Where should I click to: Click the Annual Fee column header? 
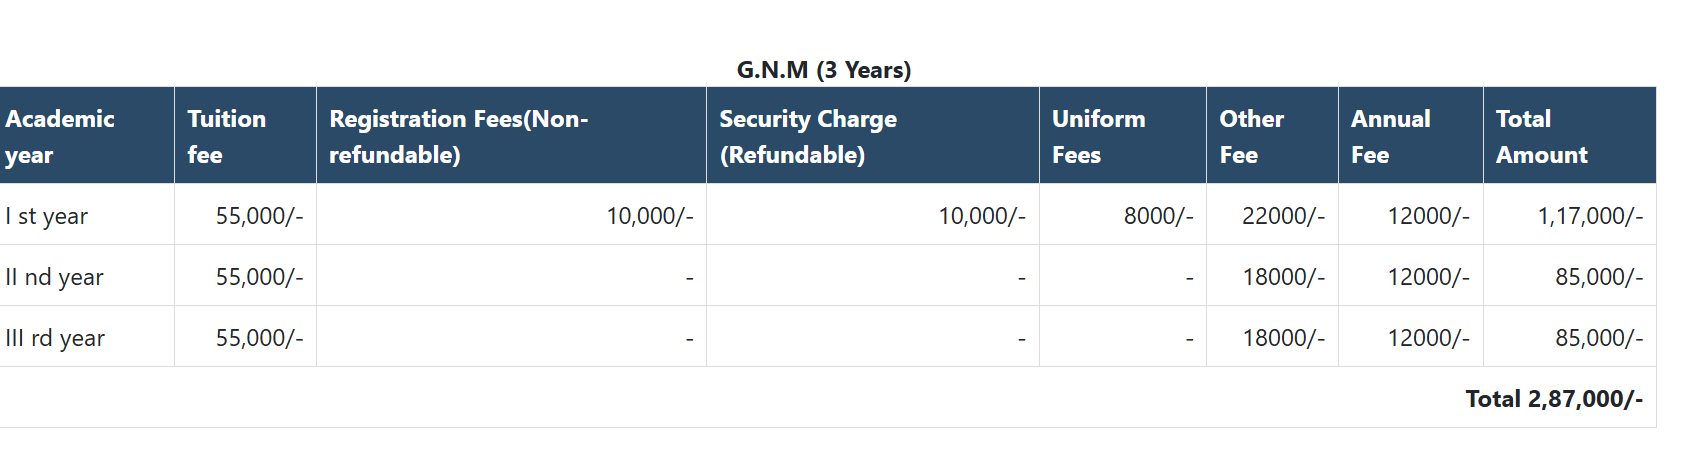tap(1390, 136)
